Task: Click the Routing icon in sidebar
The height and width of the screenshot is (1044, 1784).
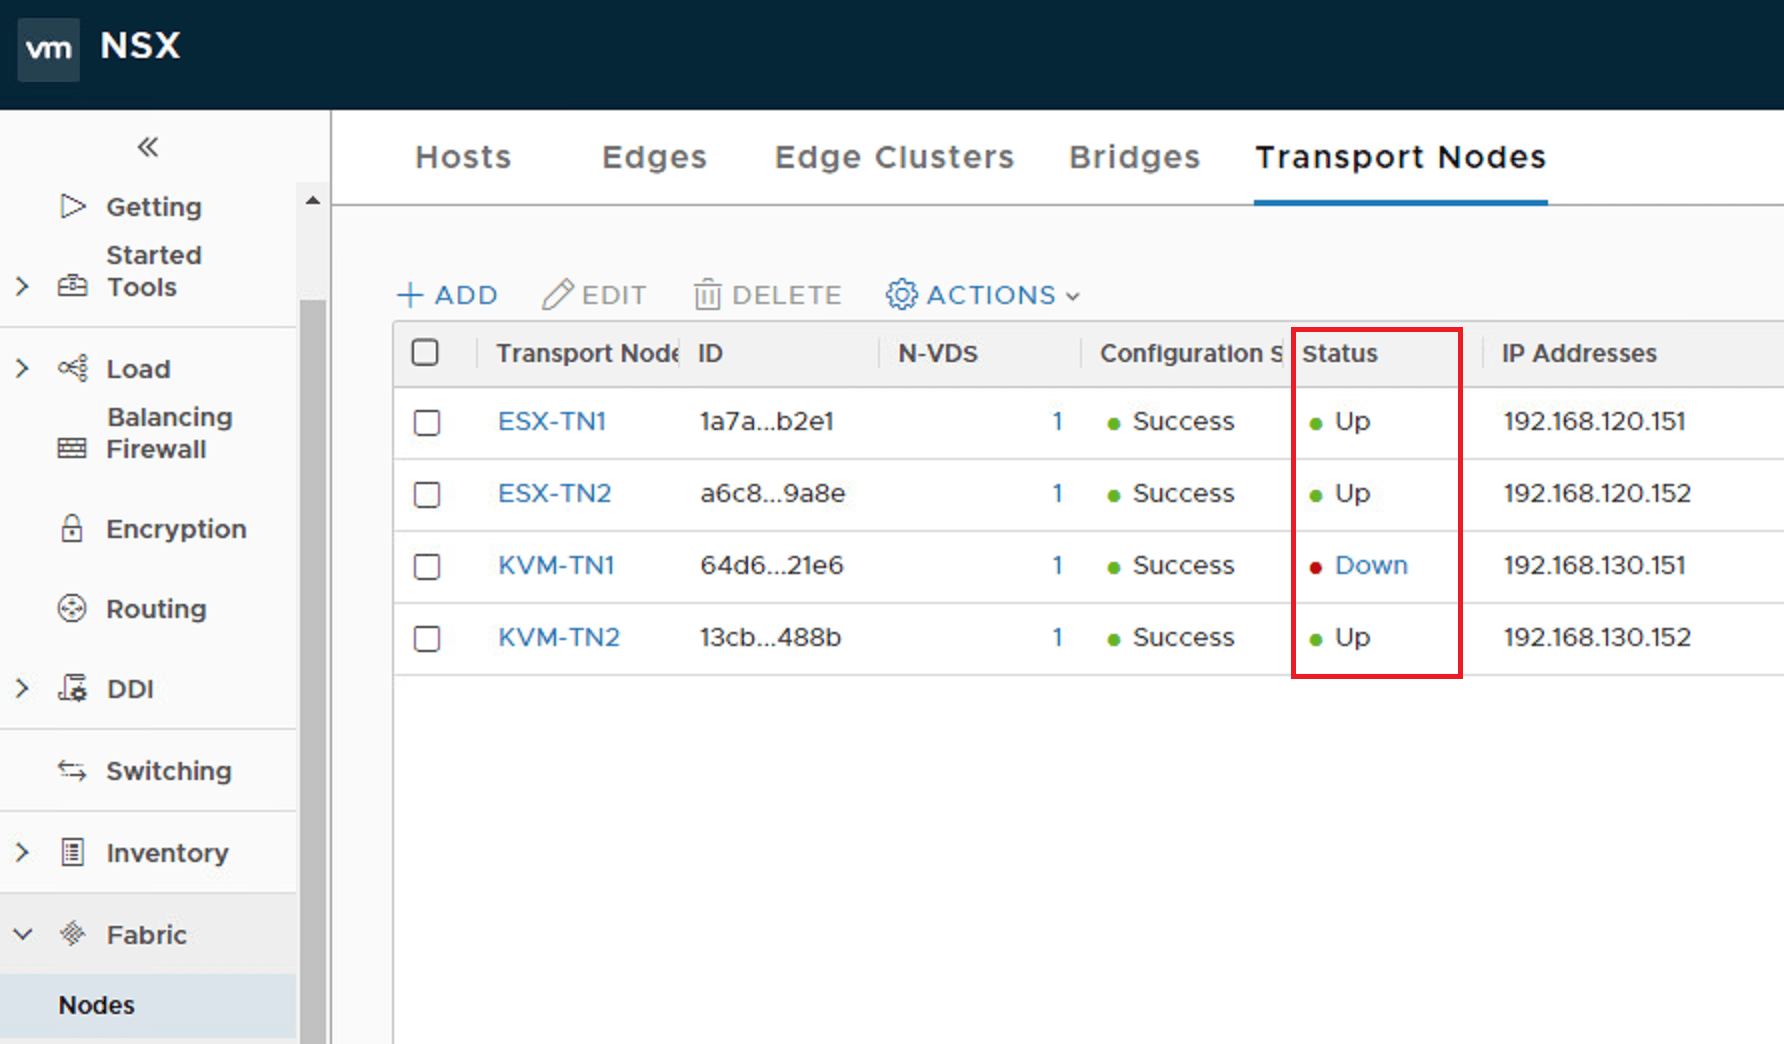Action: (x=72, y=608)
